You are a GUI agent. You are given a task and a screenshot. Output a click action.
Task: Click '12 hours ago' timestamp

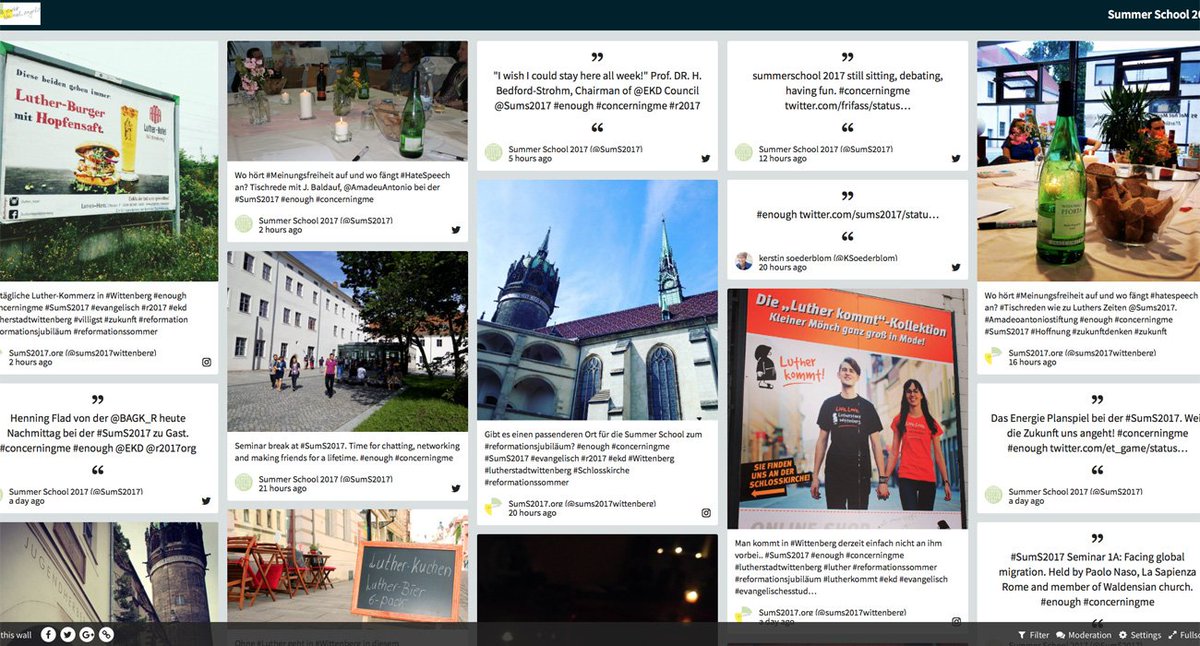(783, 158)
